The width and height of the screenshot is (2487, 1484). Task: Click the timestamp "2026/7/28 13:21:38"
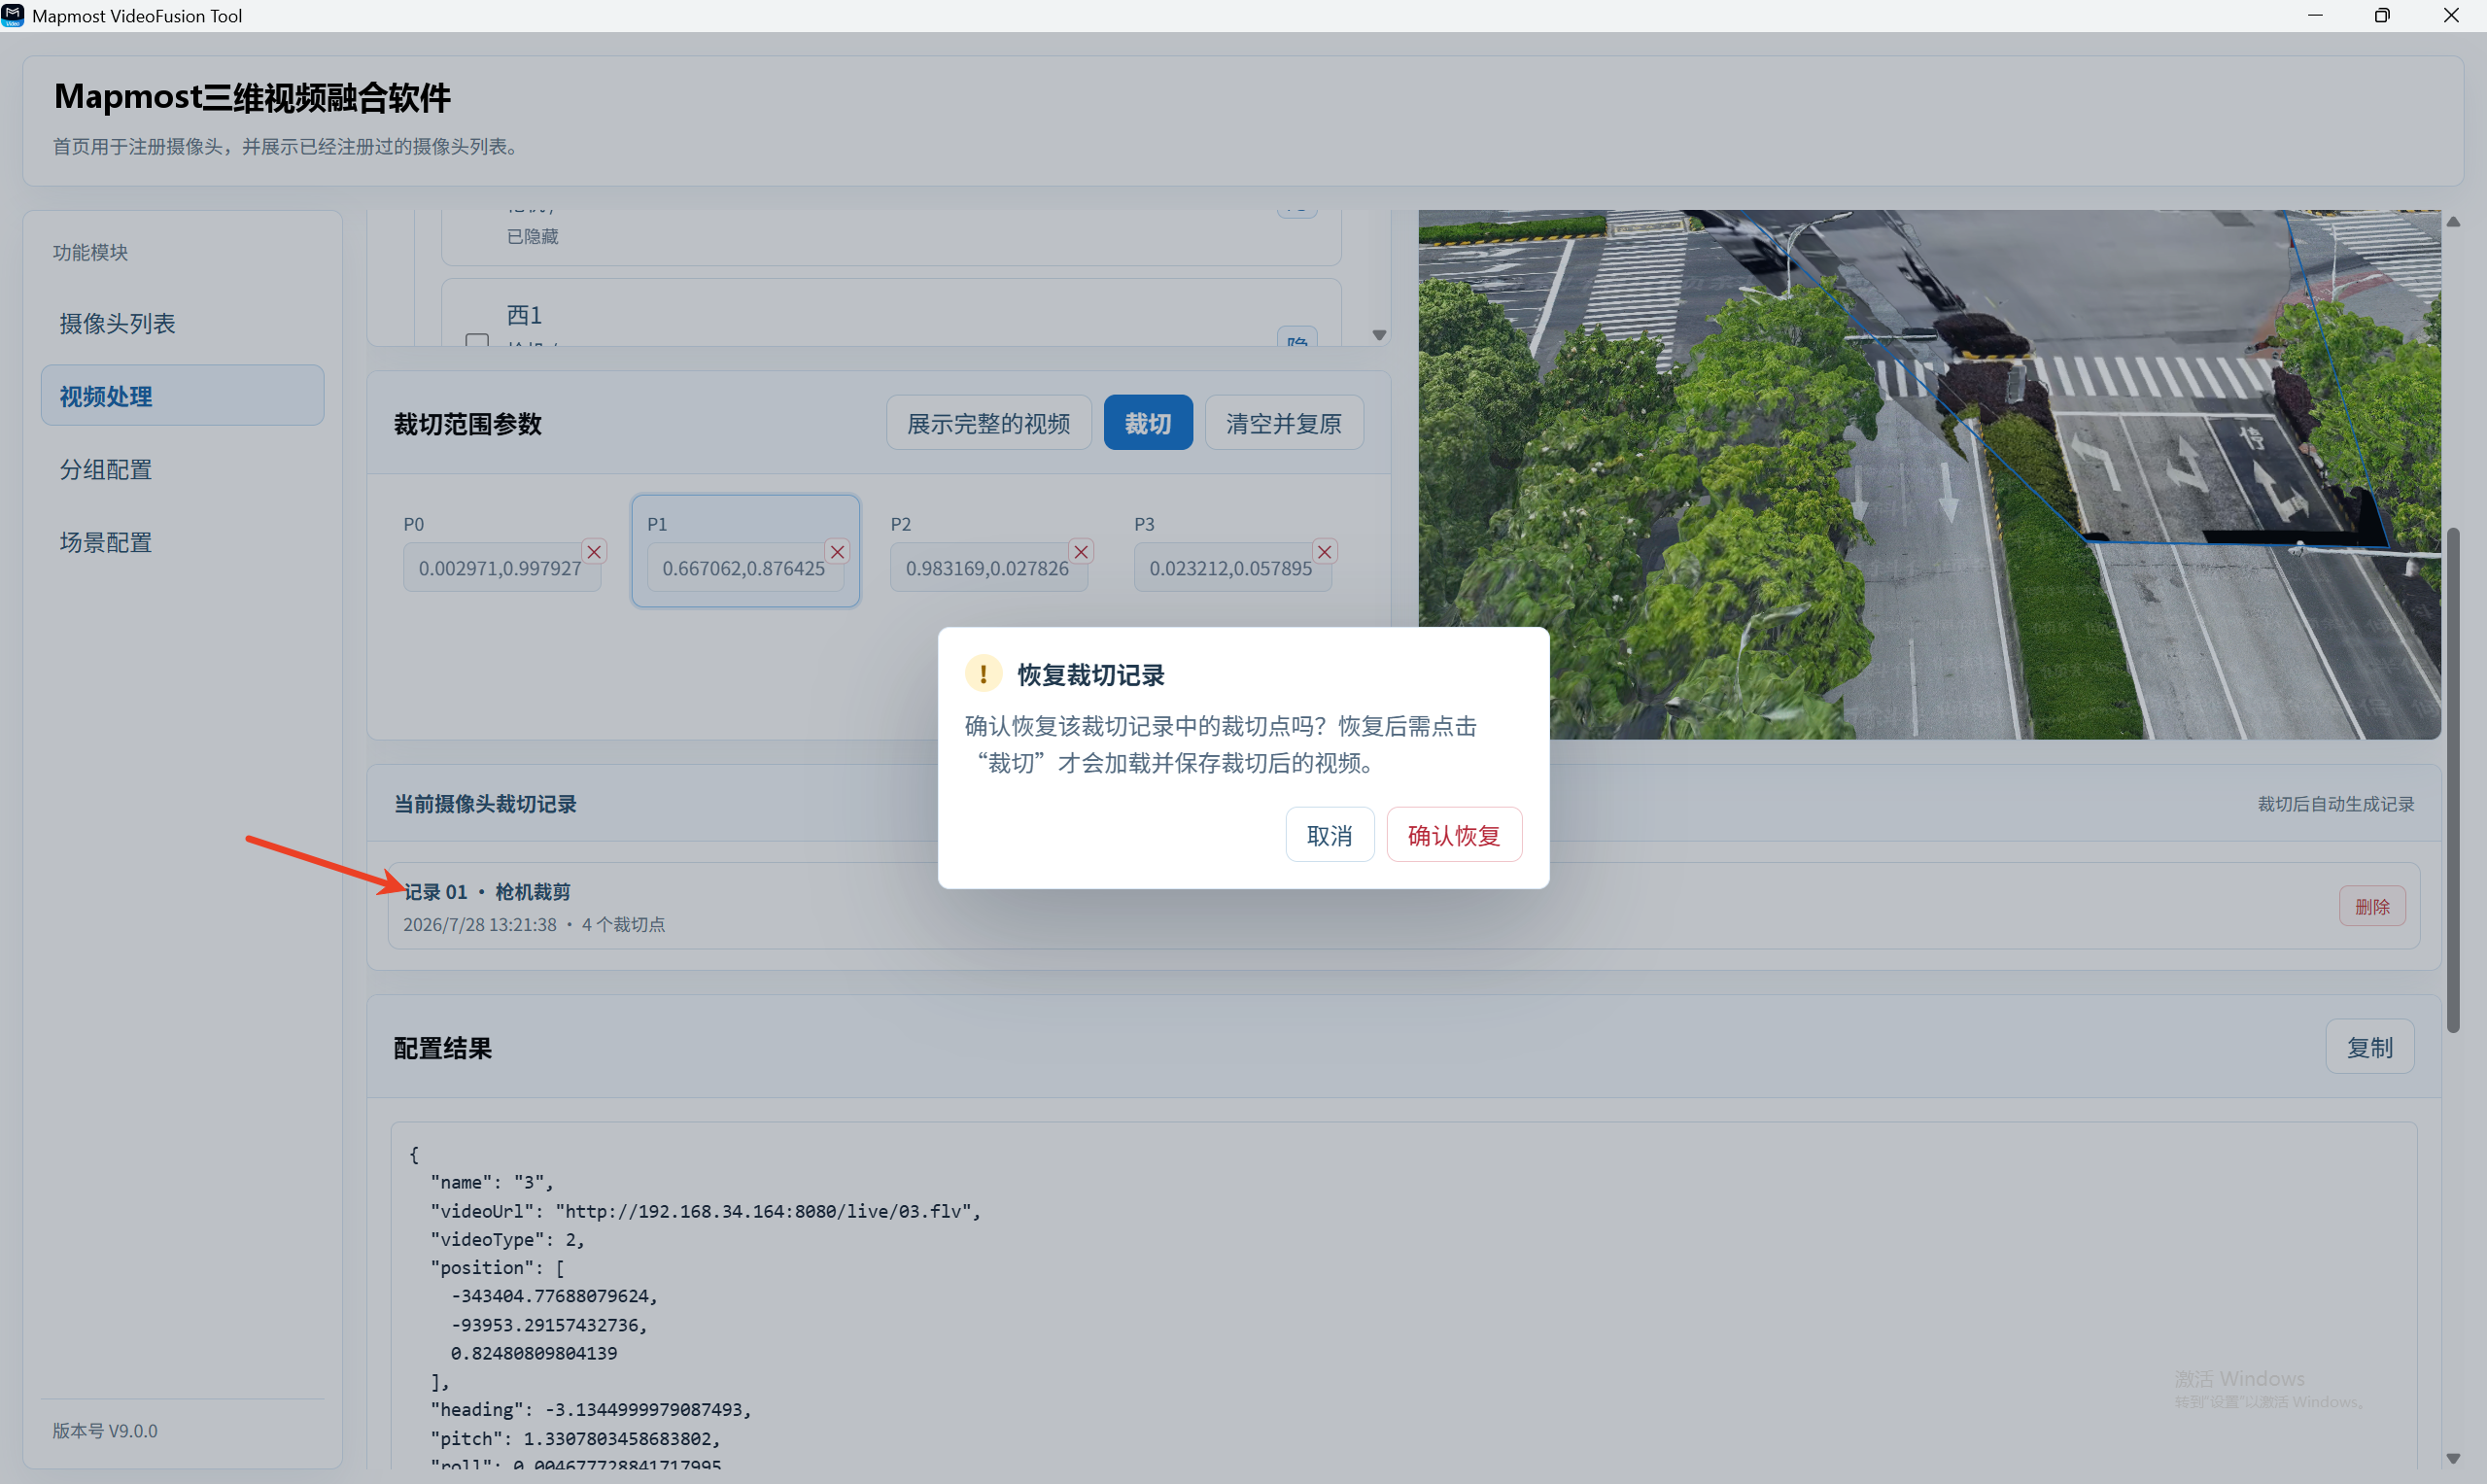click(x=480, y=925)
